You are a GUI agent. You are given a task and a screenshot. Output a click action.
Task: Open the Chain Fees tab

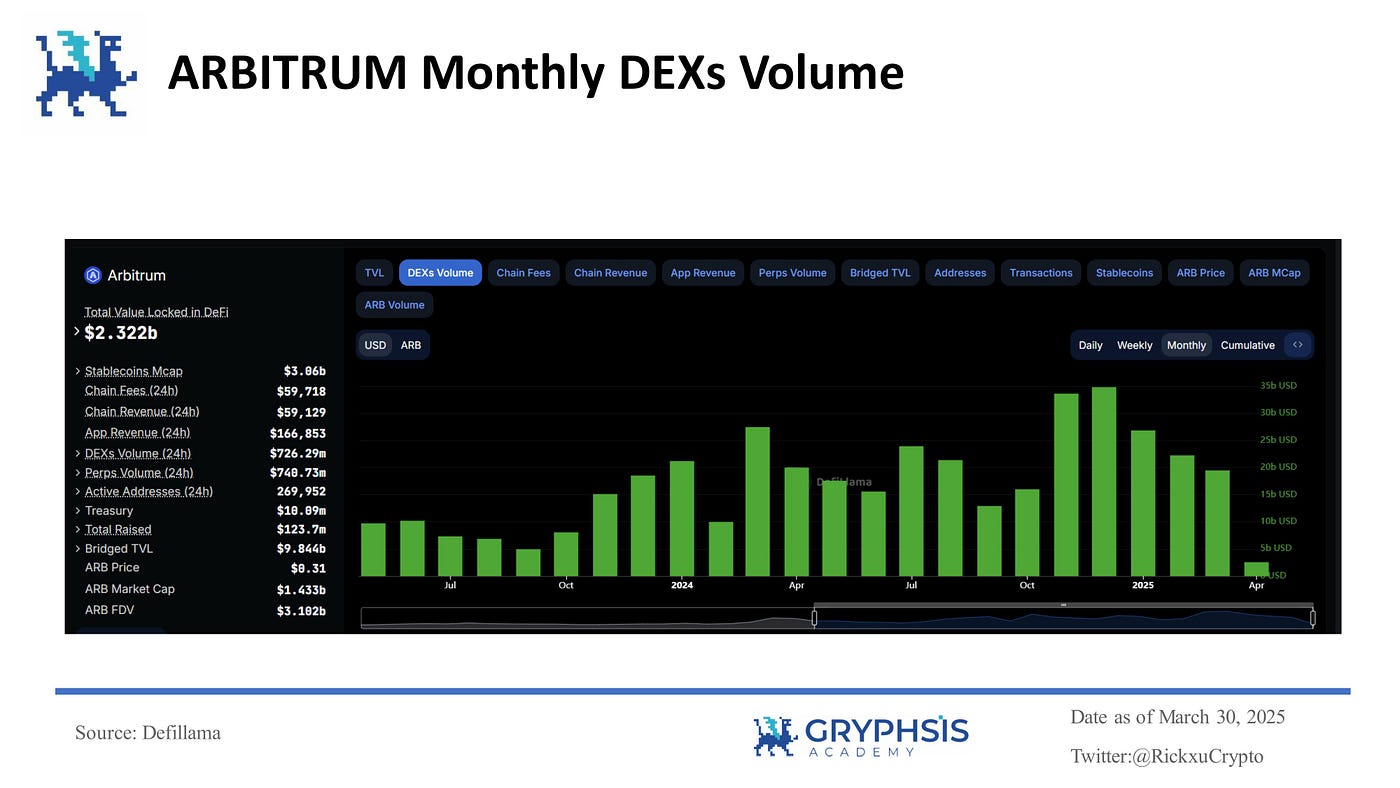click(524, 273)
